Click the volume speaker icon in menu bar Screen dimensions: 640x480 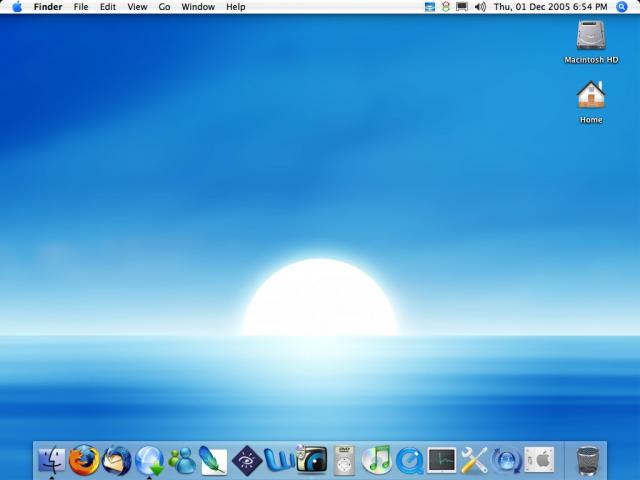click(480, 7)
